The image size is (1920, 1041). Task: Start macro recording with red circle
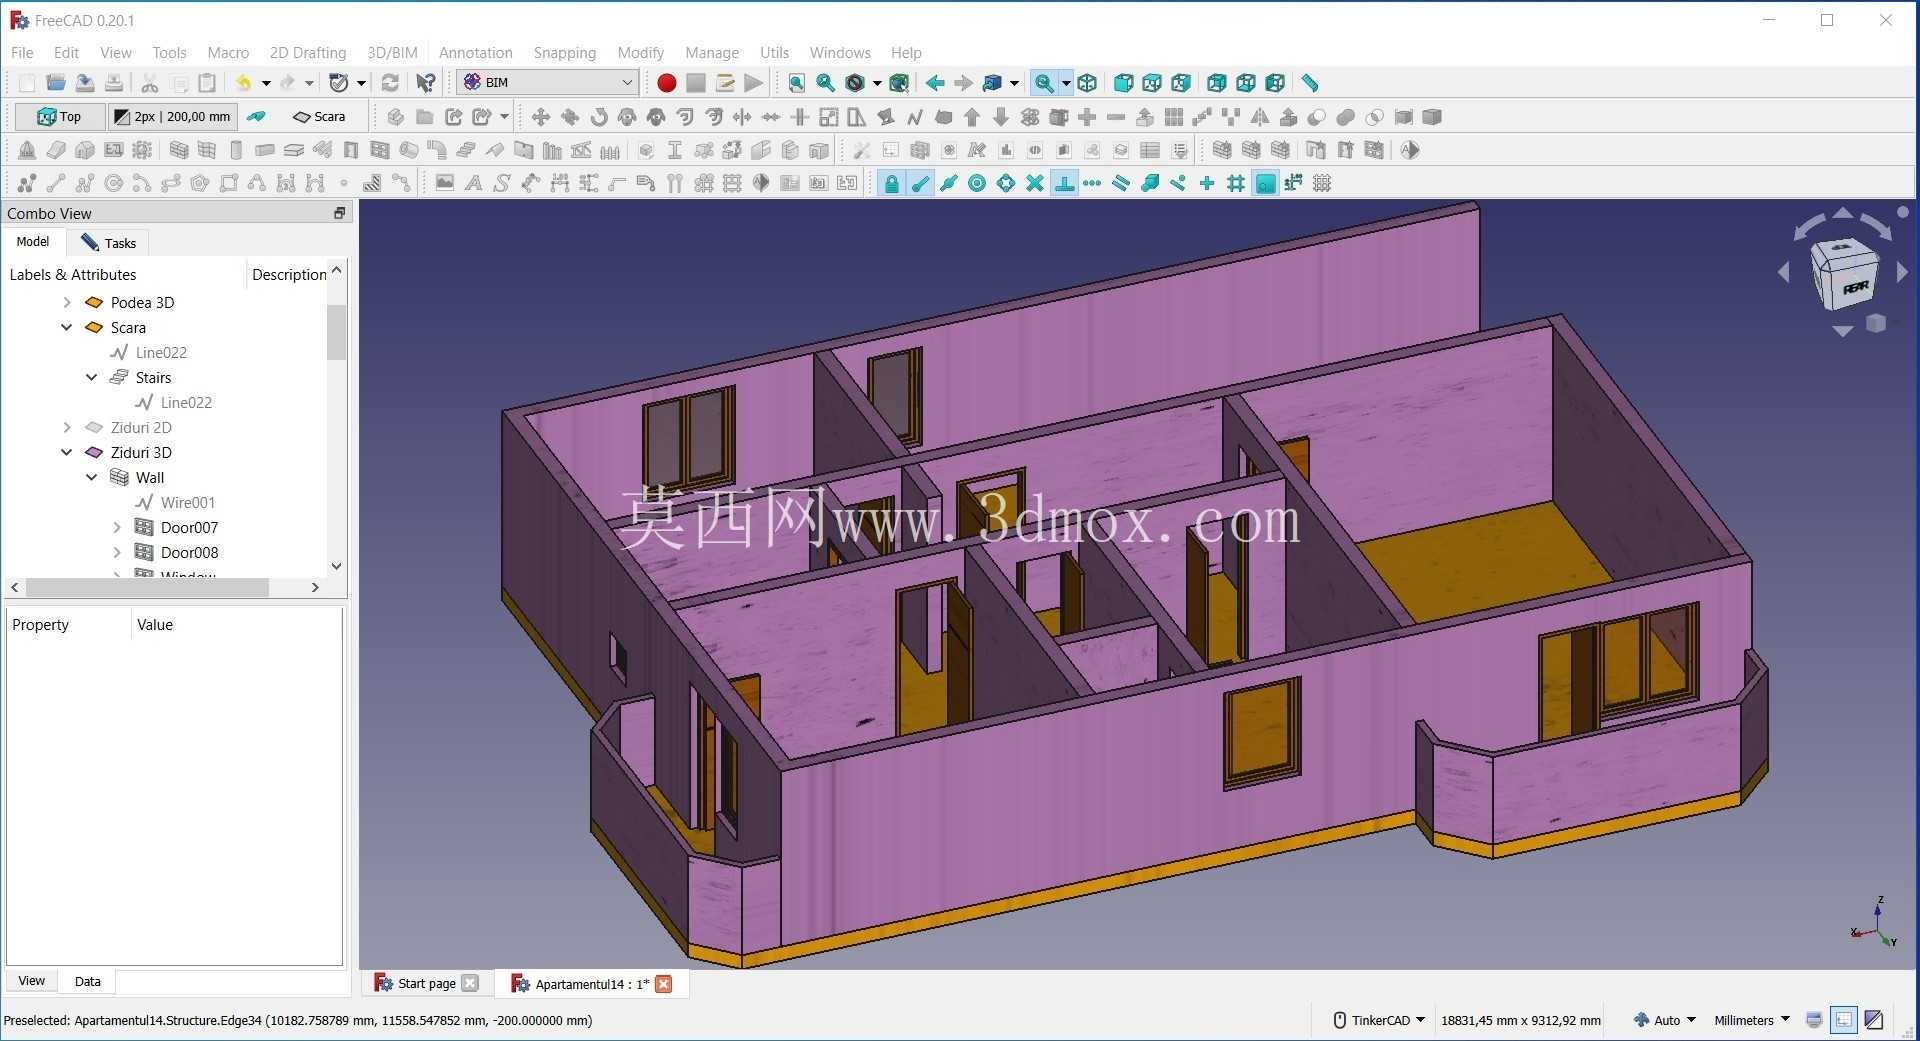click(x=667, y=83)
